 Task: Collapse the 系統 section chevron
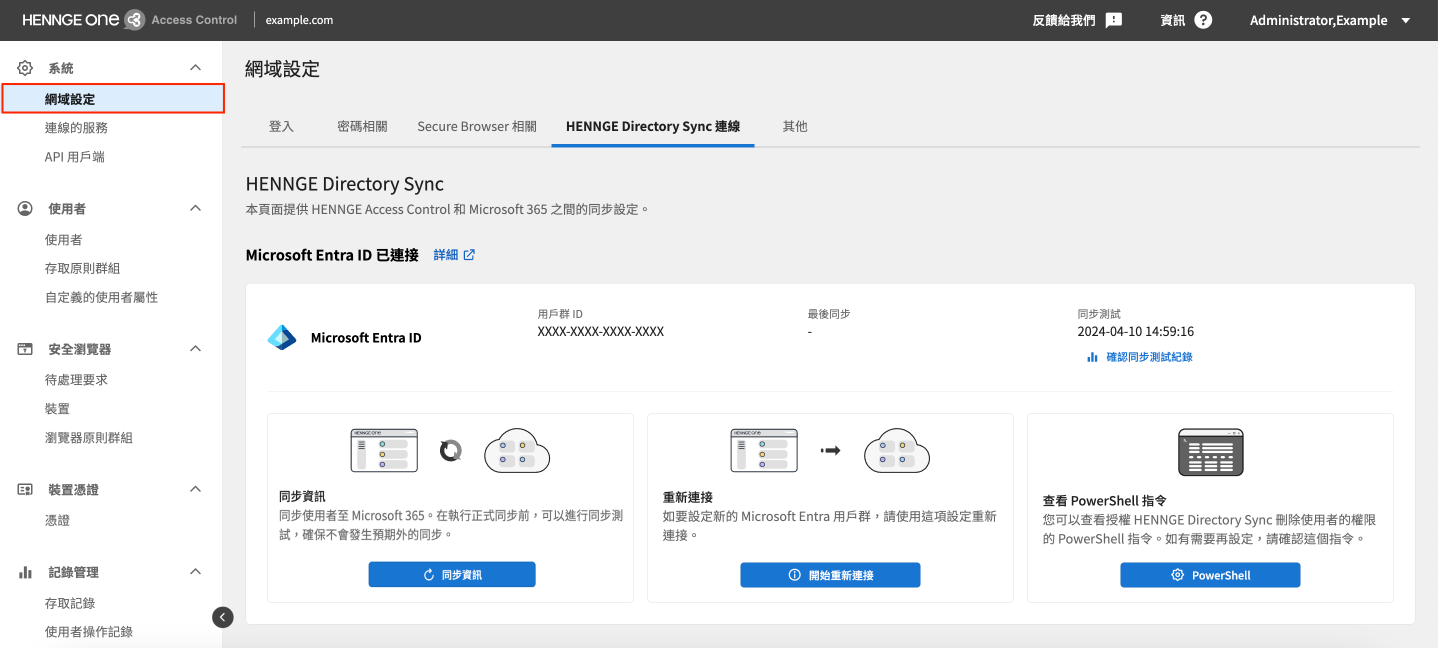click(x=196, y=68)
